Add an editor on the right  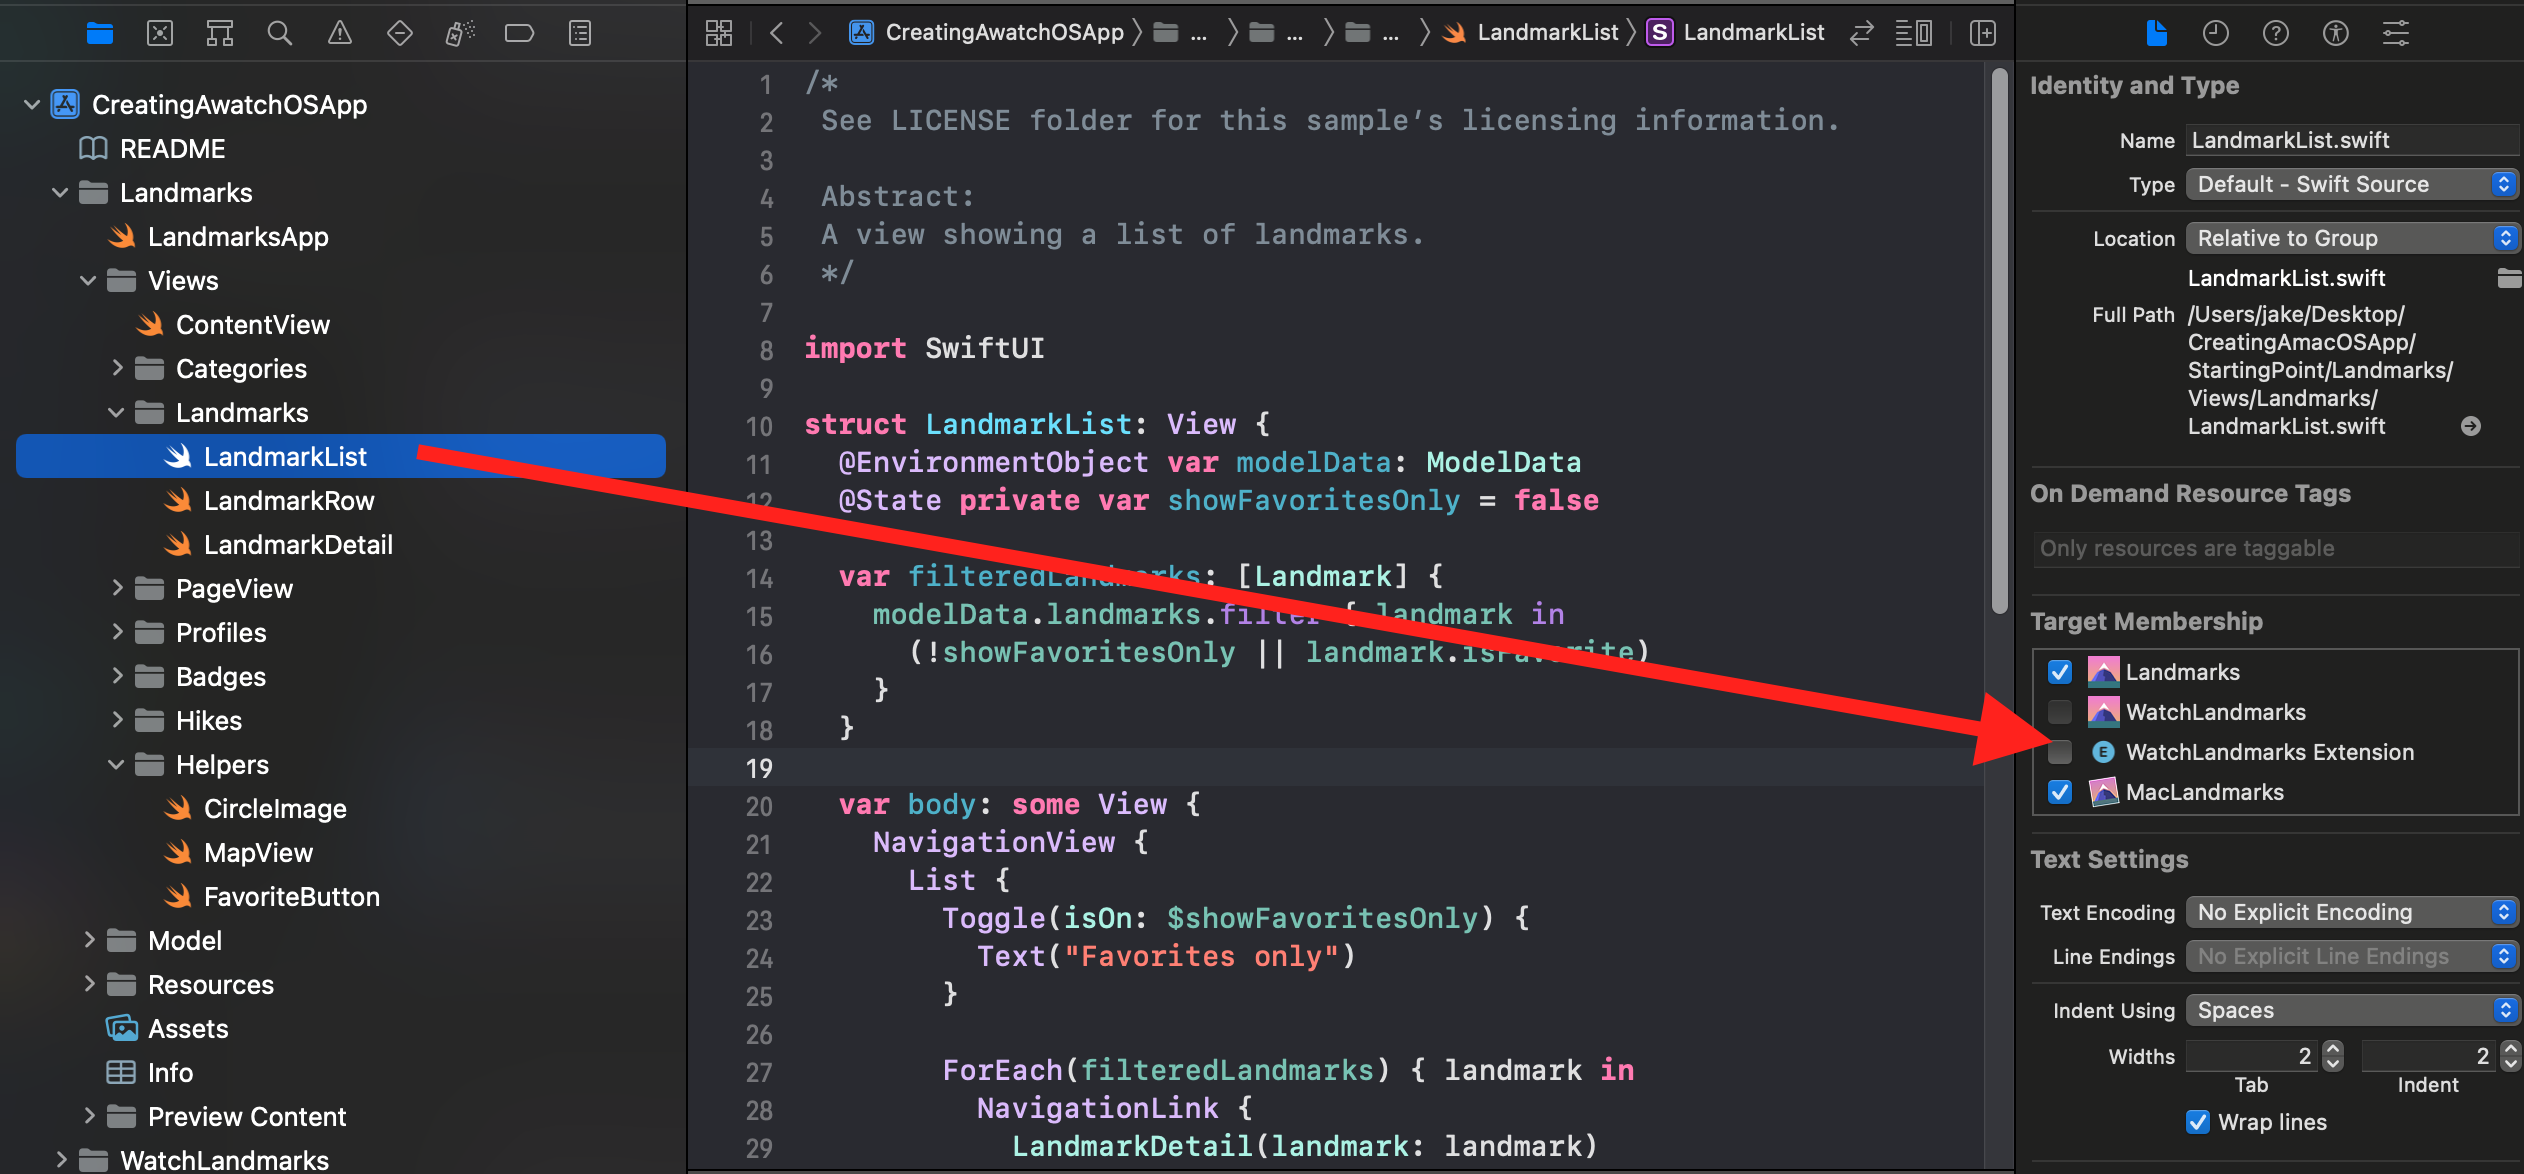click(1982, 33)
